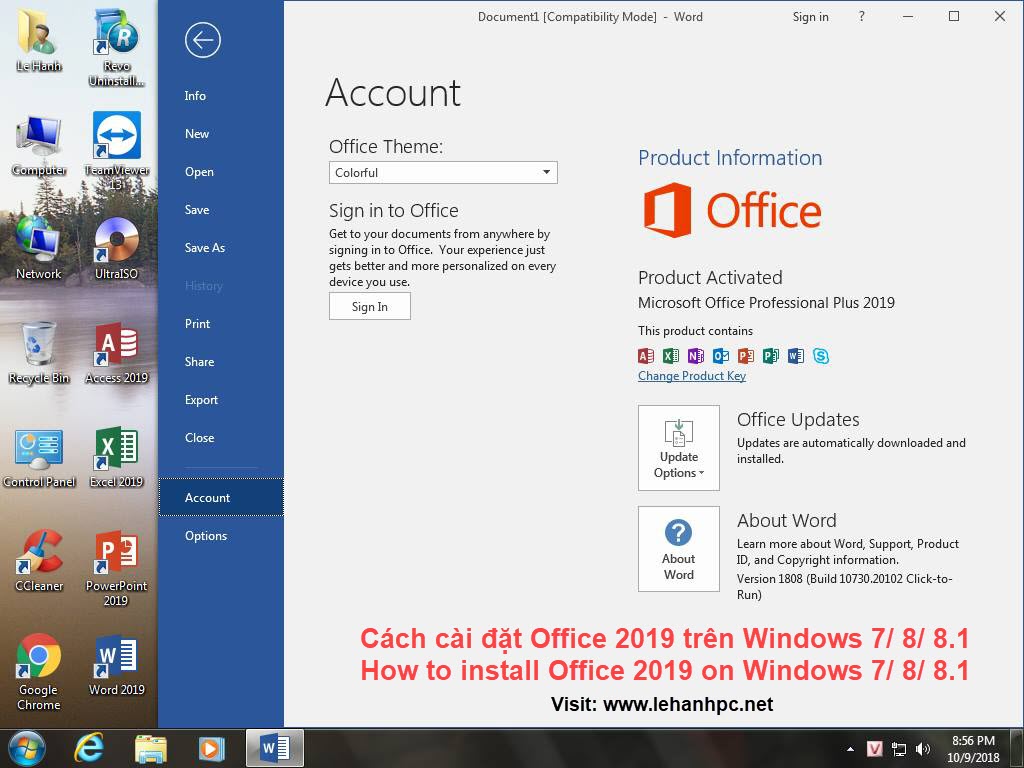Select the TeamViewer 13 shortcut
Screen dimensions: 1024x768
(116, 152)
